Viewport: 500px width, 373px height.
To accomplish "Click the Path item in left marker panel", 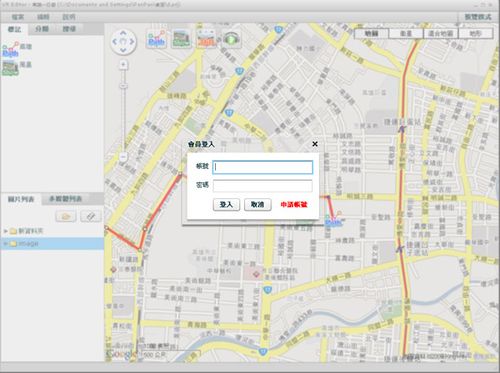I will click(x=16, y=49).
